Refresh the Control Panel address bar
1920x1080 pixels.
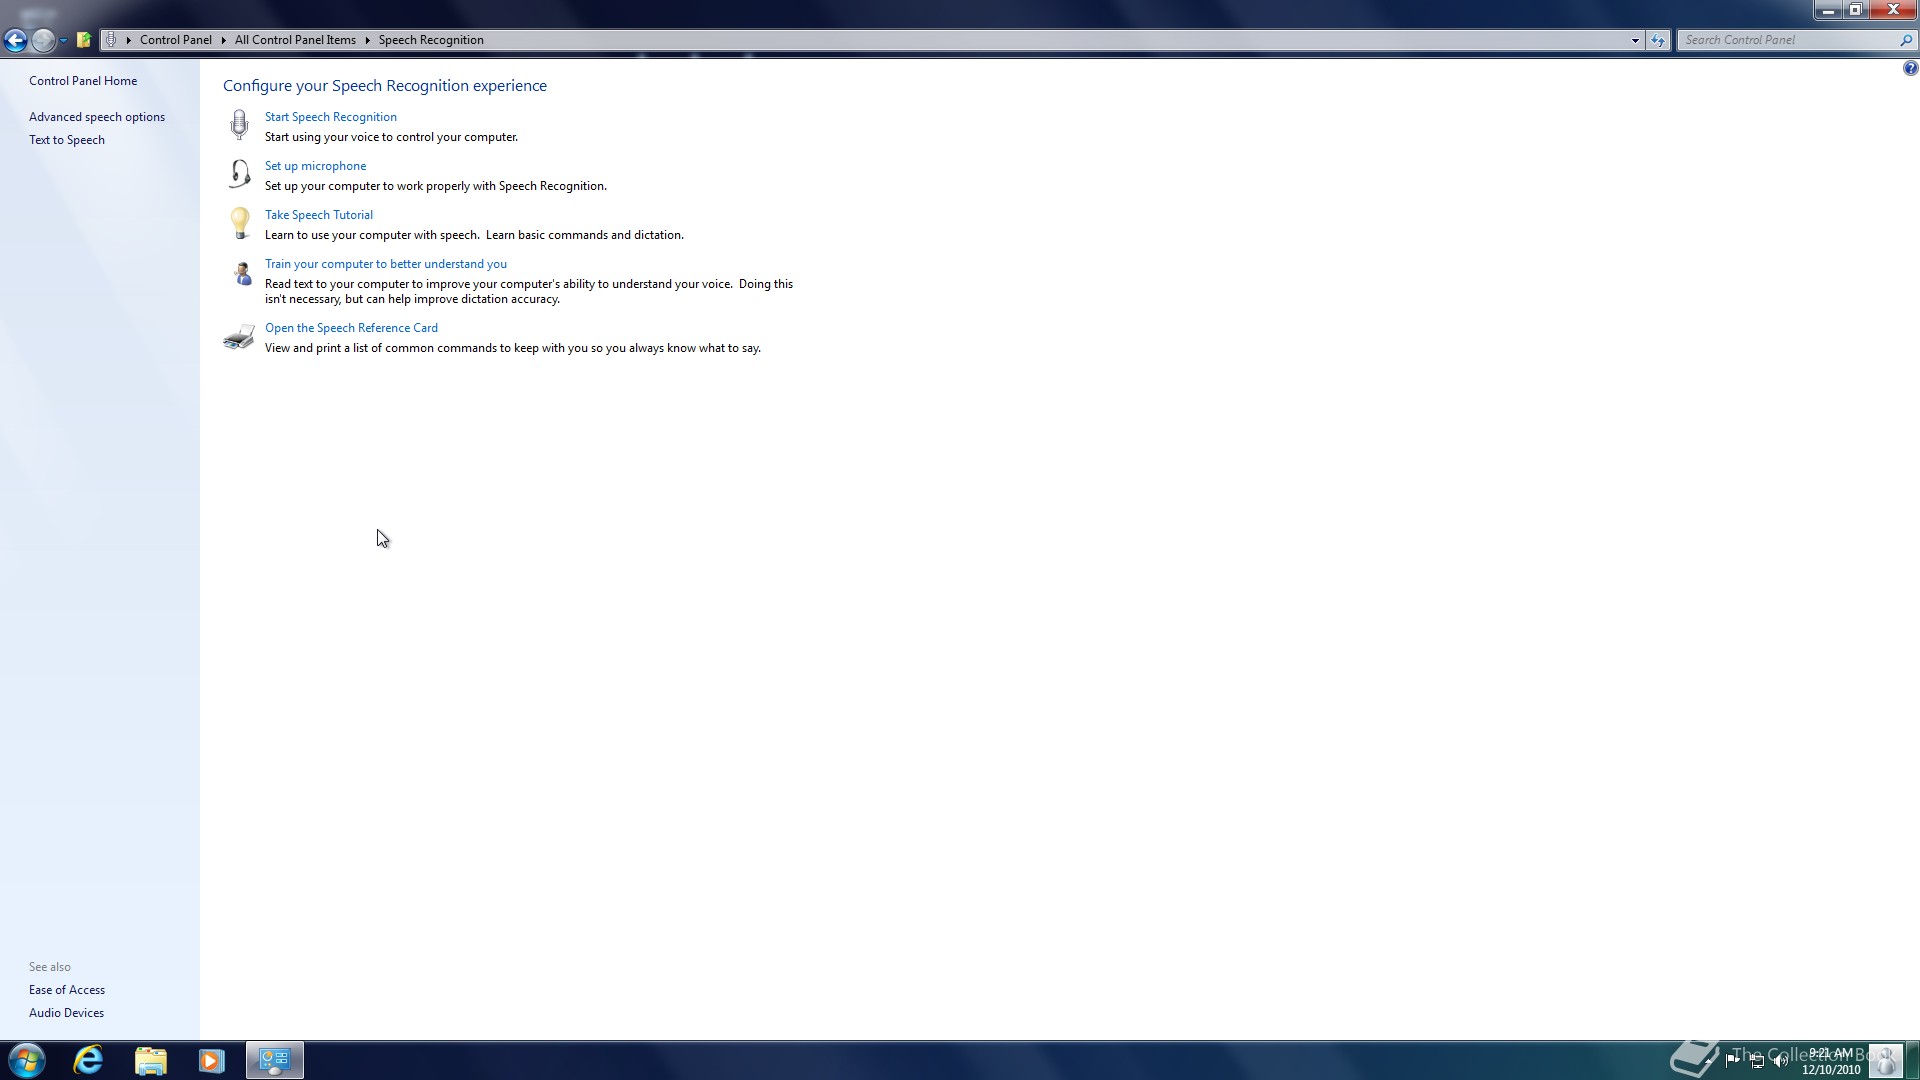tap(1658, 40)
